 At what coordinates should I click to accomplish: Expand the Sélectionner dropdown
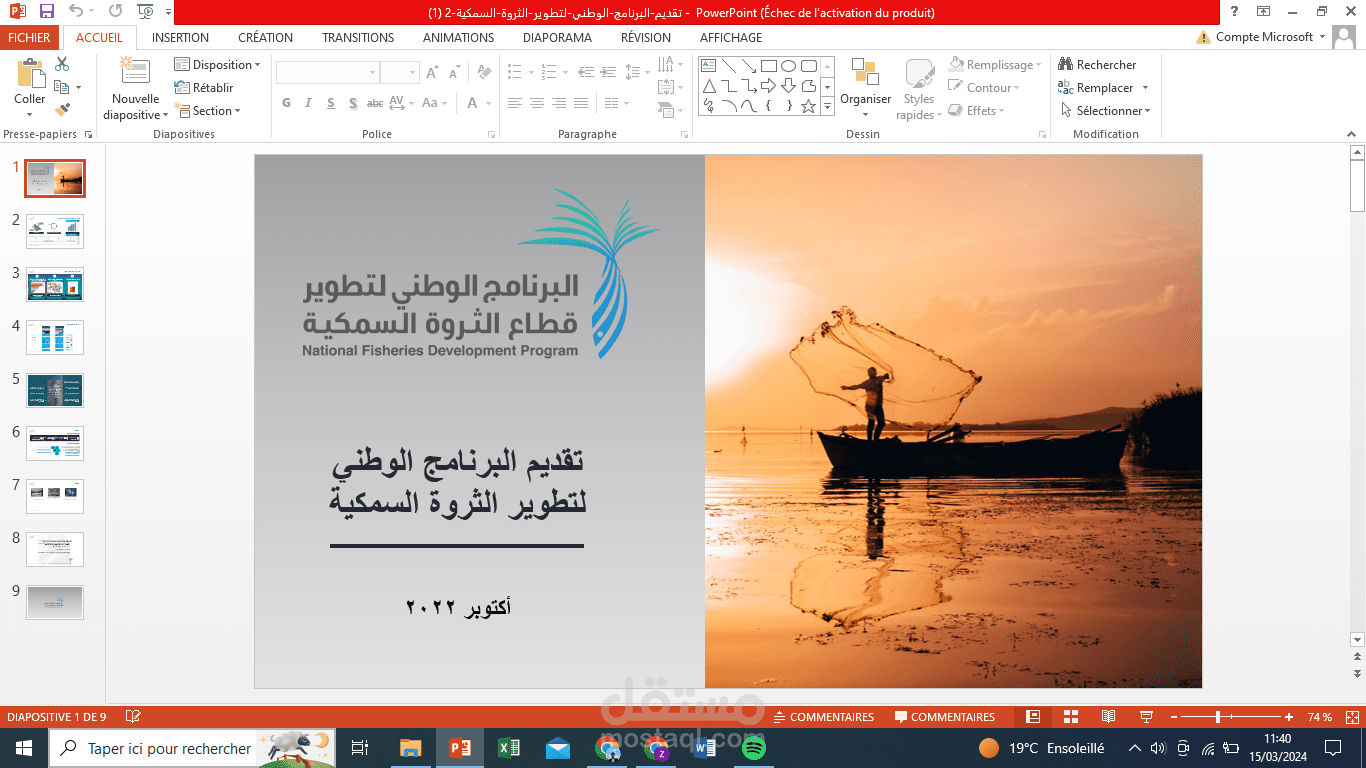(x=1105, y=110)
